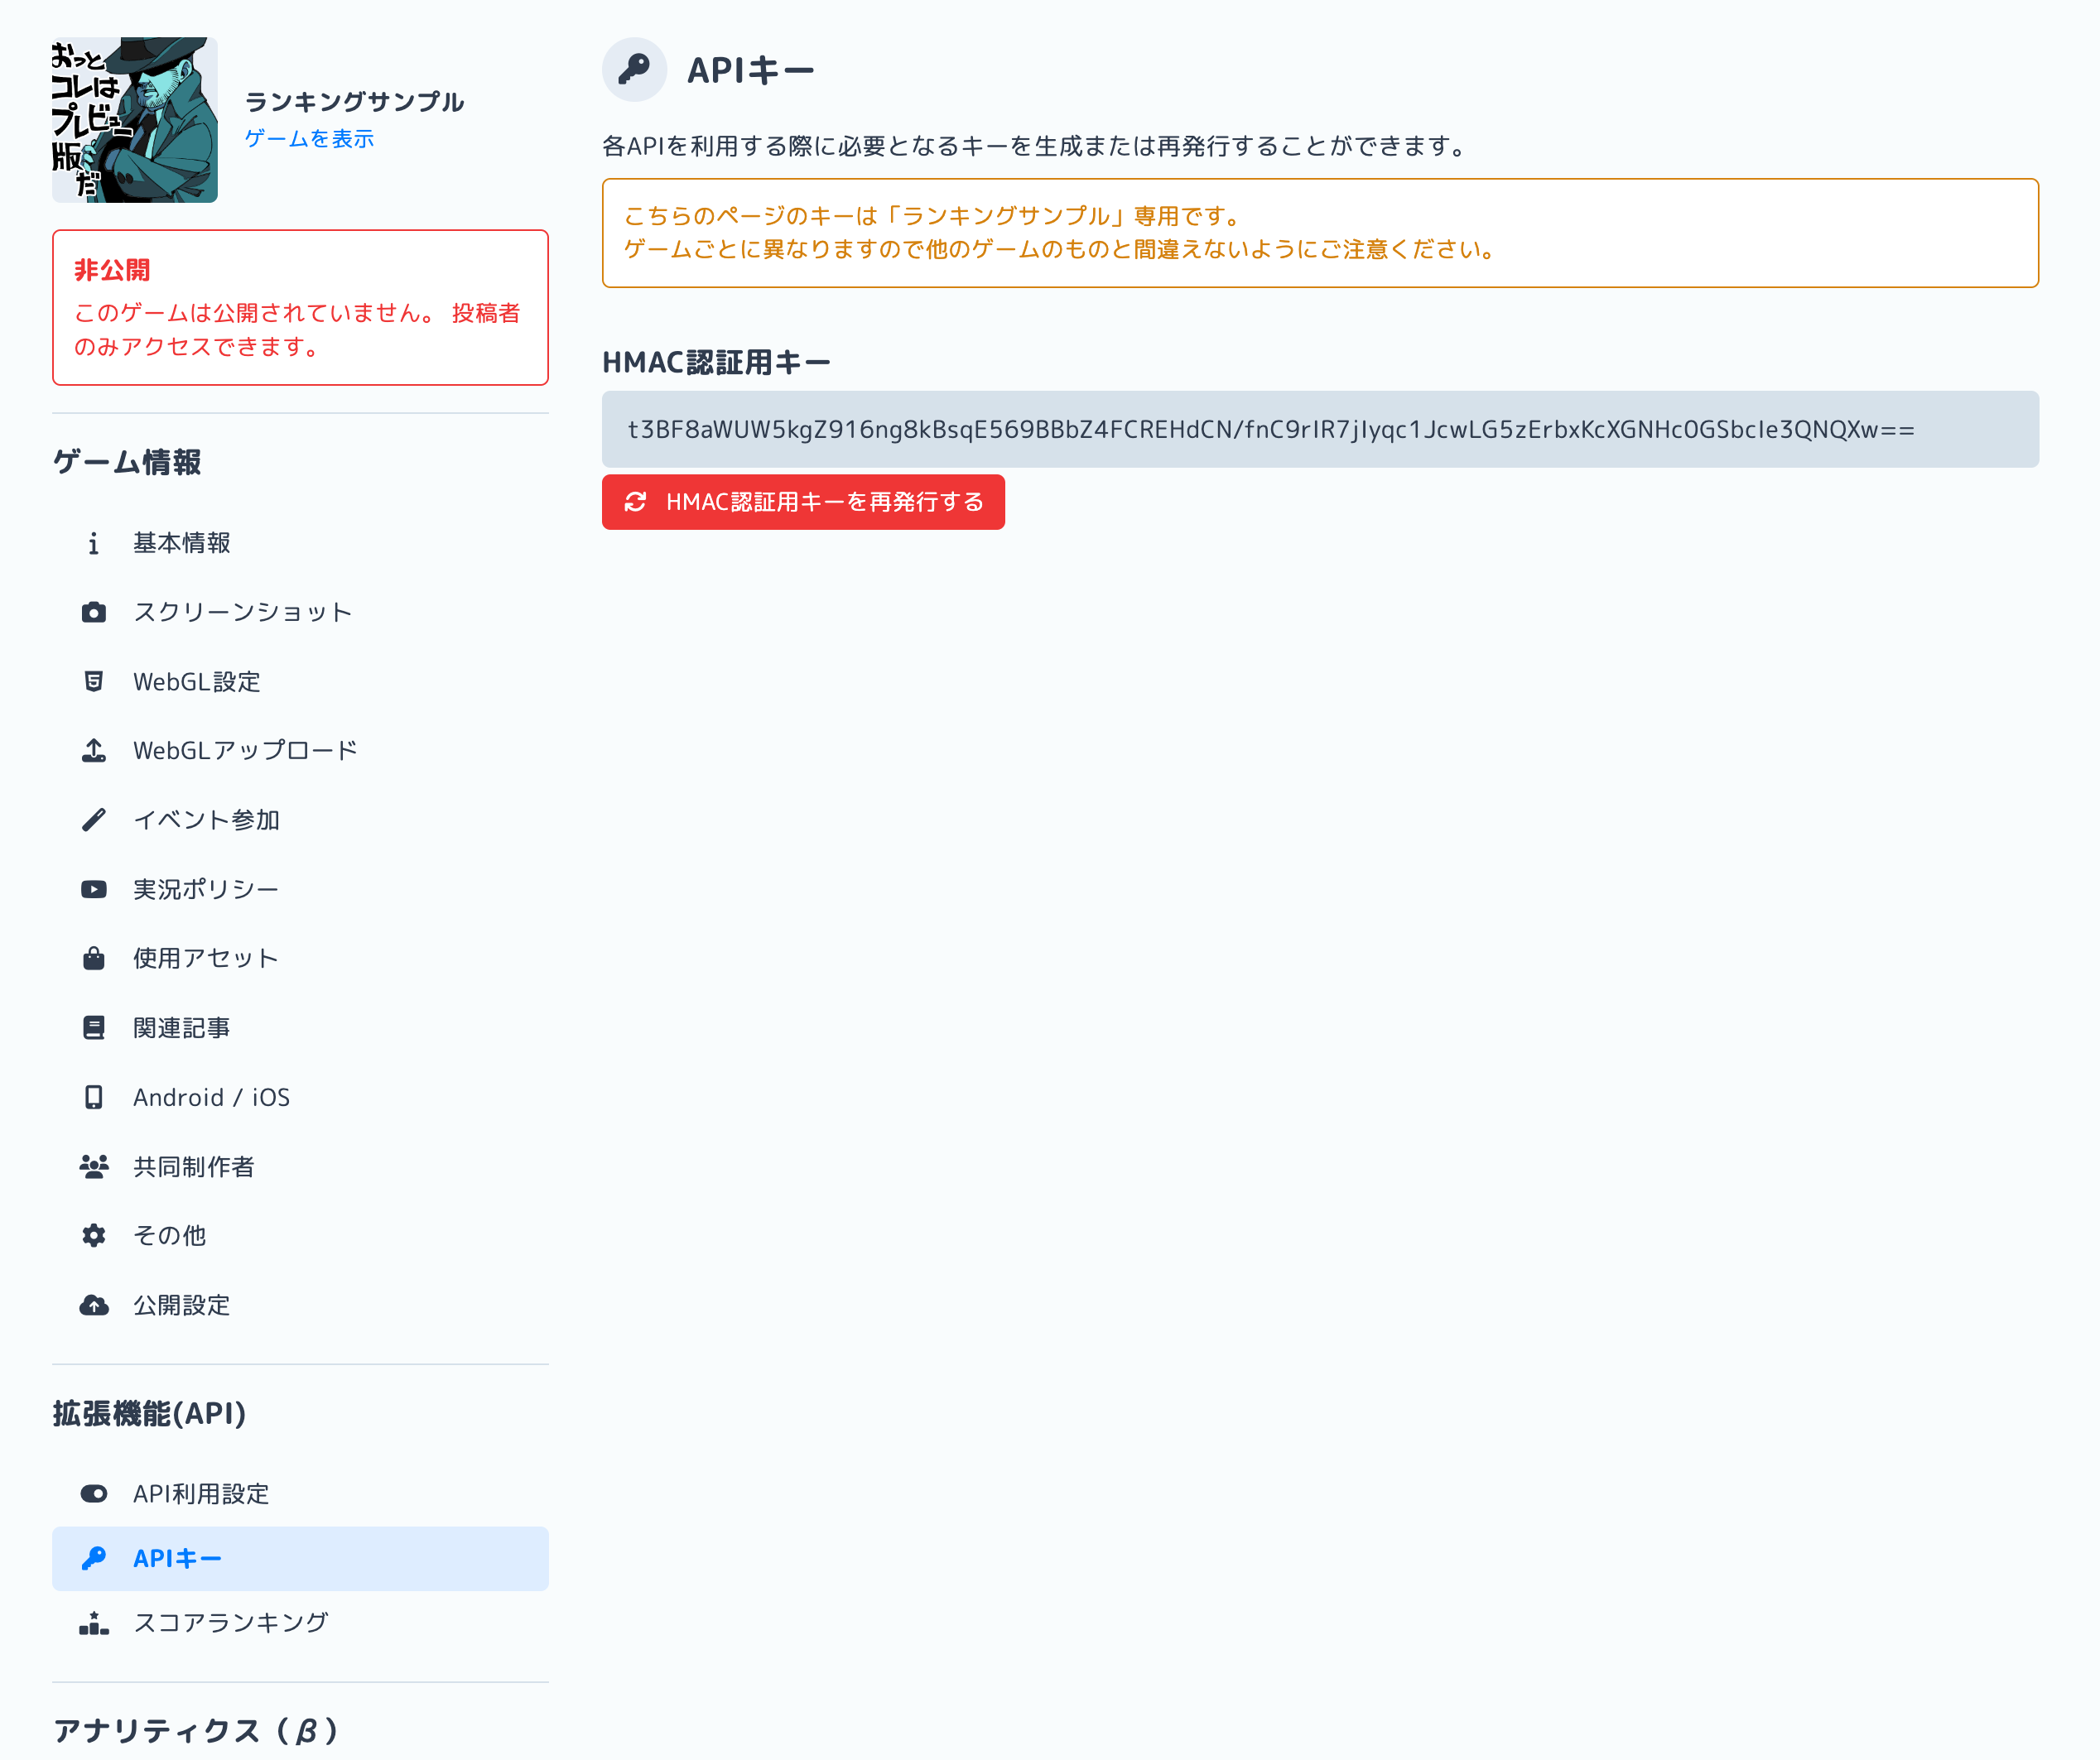Click the people icon next to 共同制作者
The image size is (2100, 1760).
click(94, 1166)
